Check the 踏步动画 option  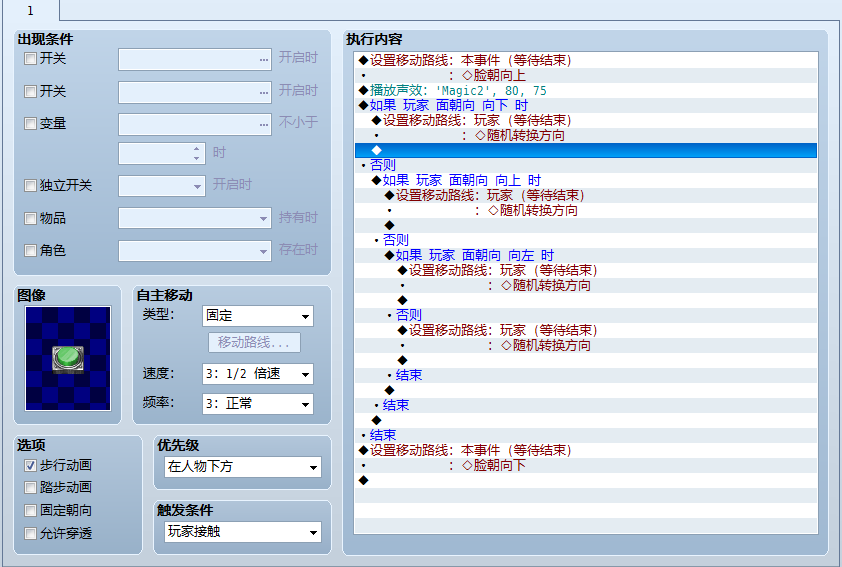coord(31,488)
